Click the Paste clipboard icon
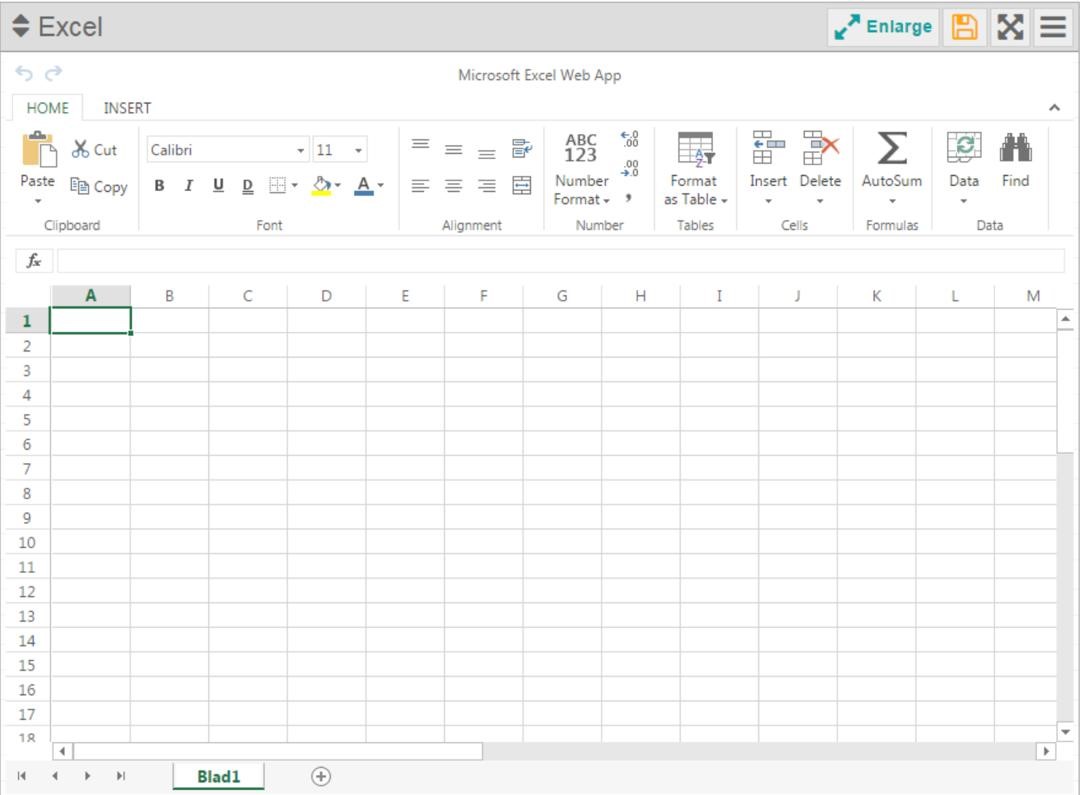Screen dimensions: 1080x795 [x=39, y=149]
